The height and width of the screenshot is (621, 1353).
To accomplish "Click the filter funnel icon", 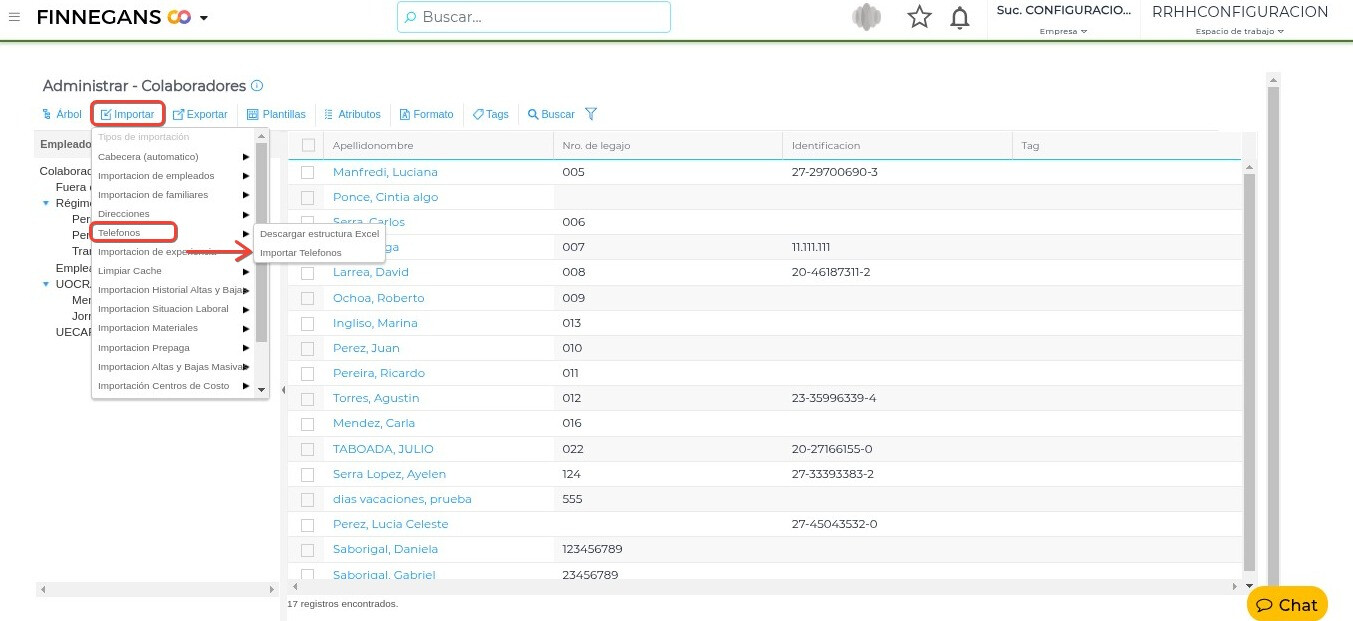I will point(591,114).
